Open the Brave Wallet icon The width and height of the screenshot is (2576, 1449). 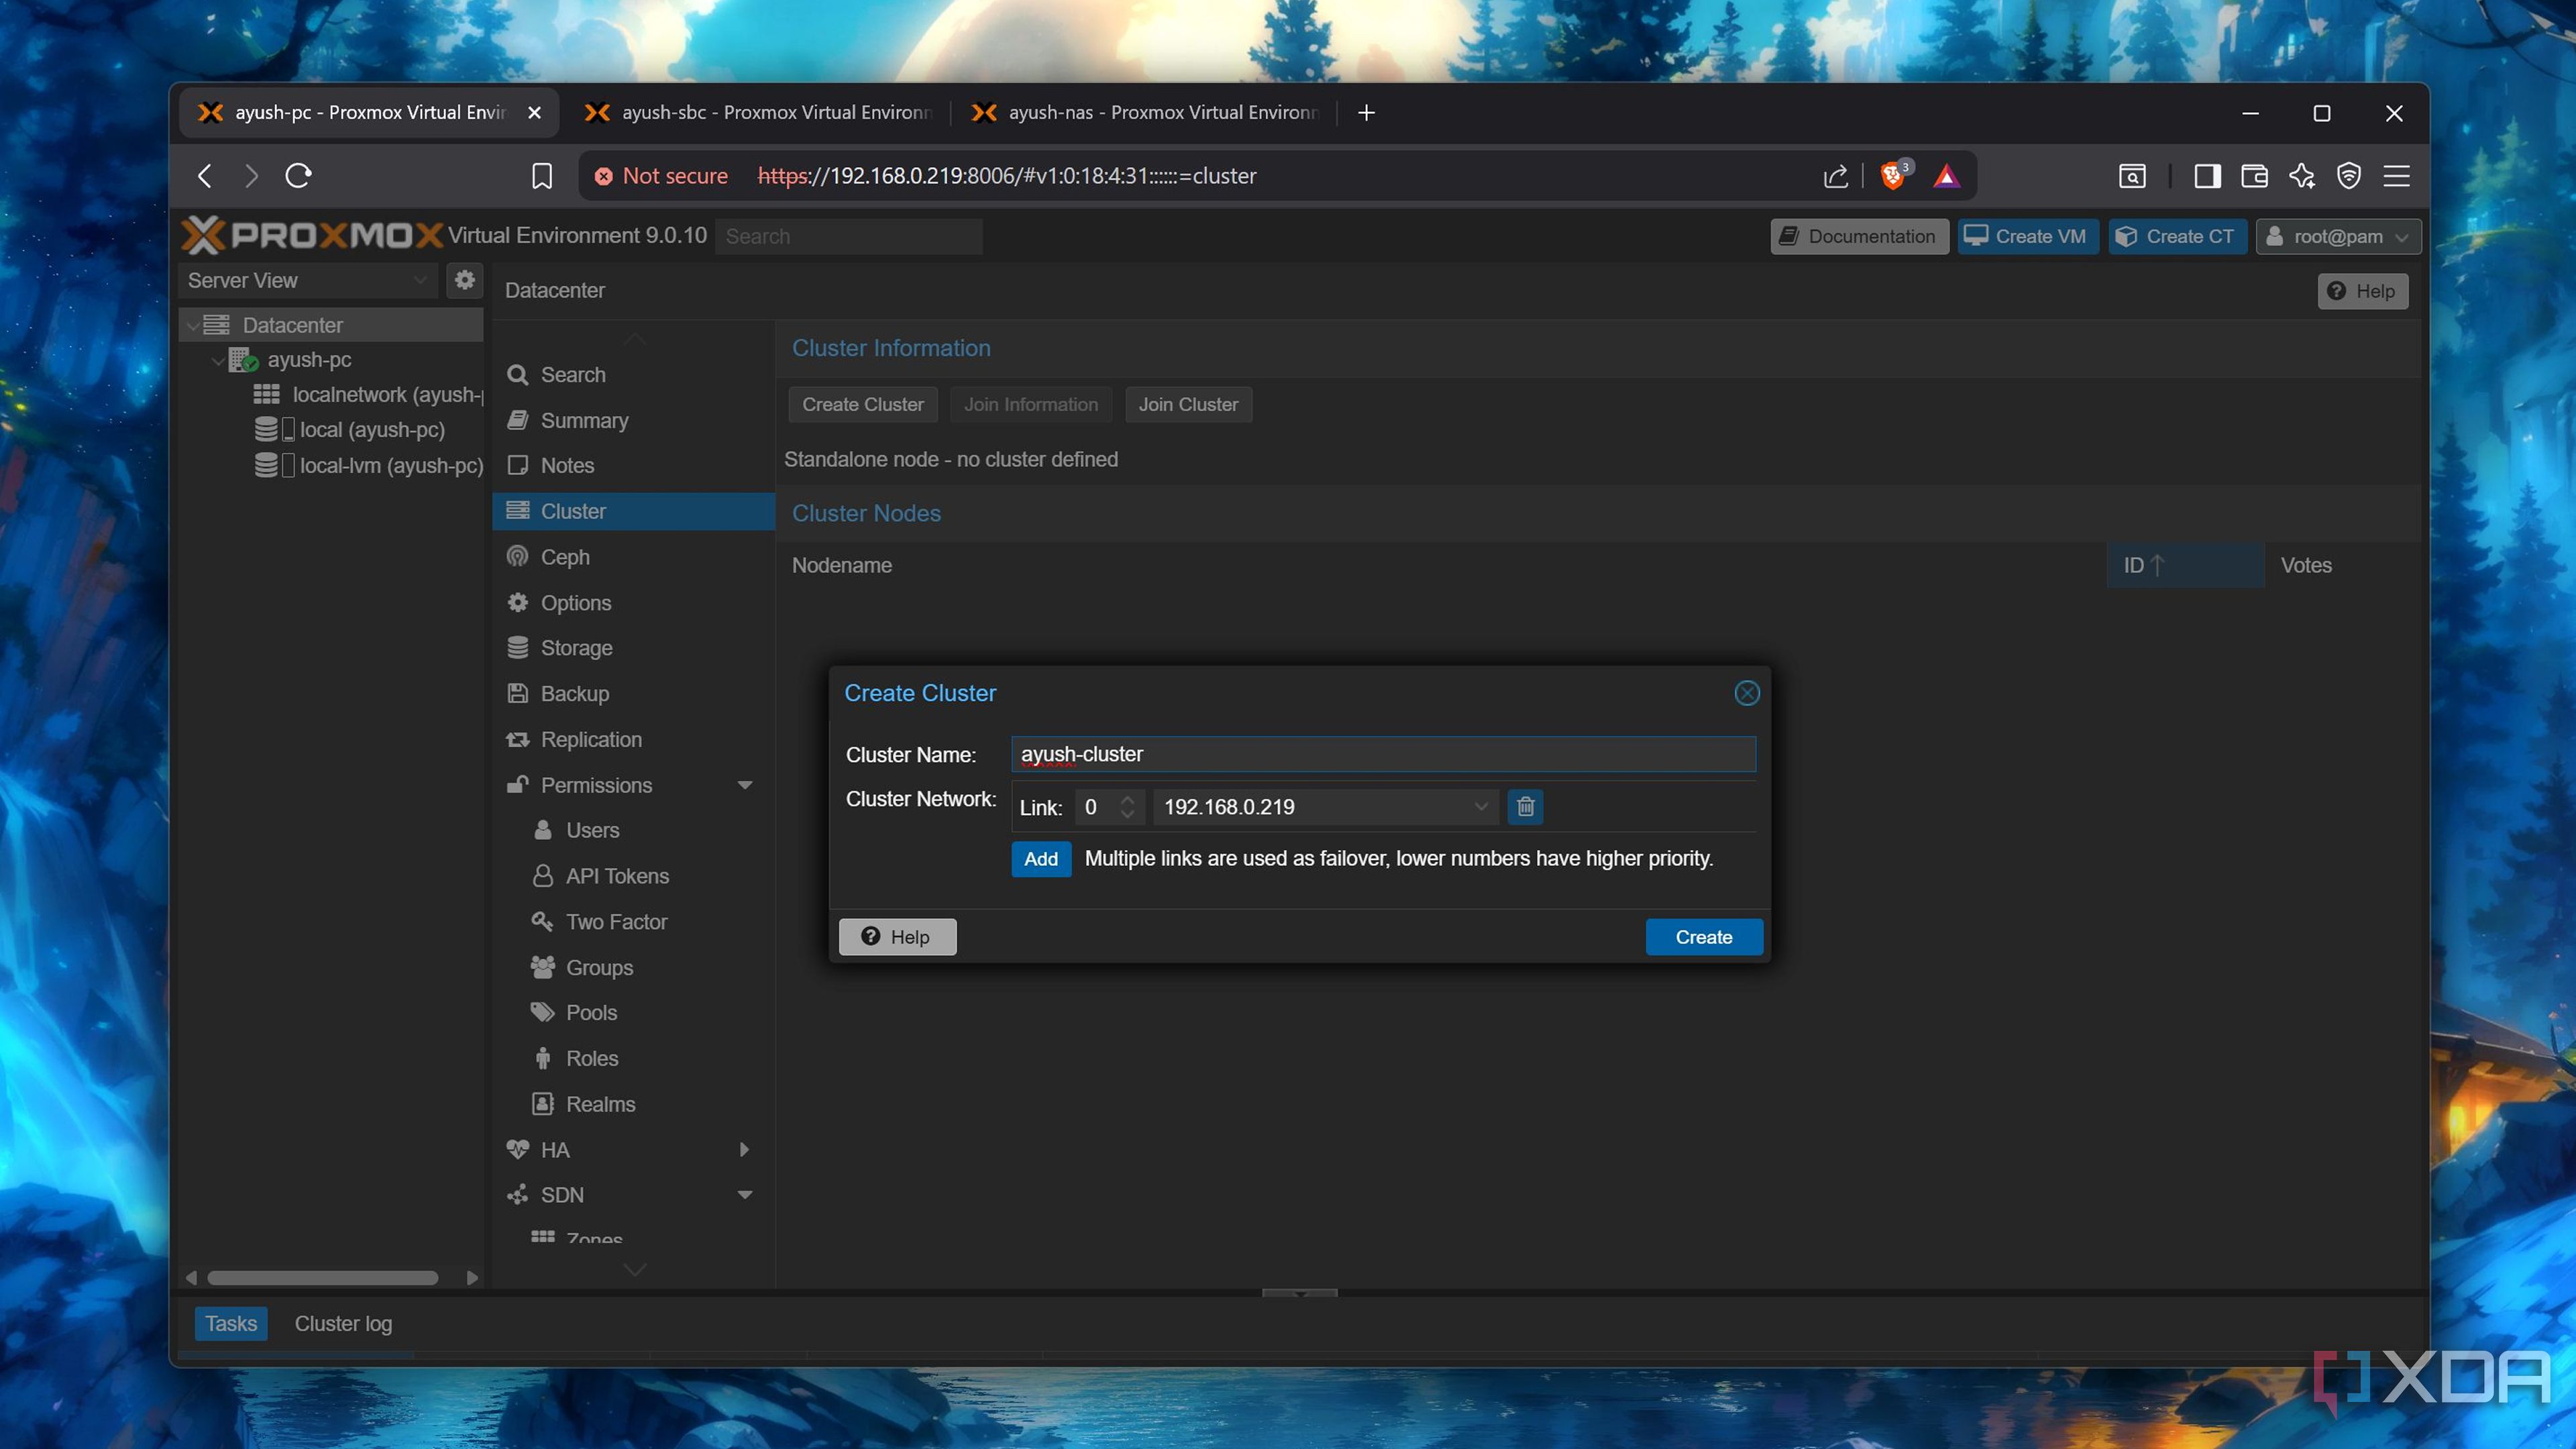pos(2254,176)
